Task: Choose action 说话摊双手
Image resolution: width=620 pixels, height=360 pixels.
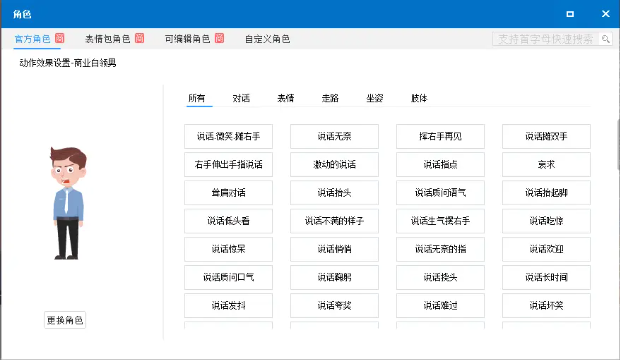Action: click(546, 136)
